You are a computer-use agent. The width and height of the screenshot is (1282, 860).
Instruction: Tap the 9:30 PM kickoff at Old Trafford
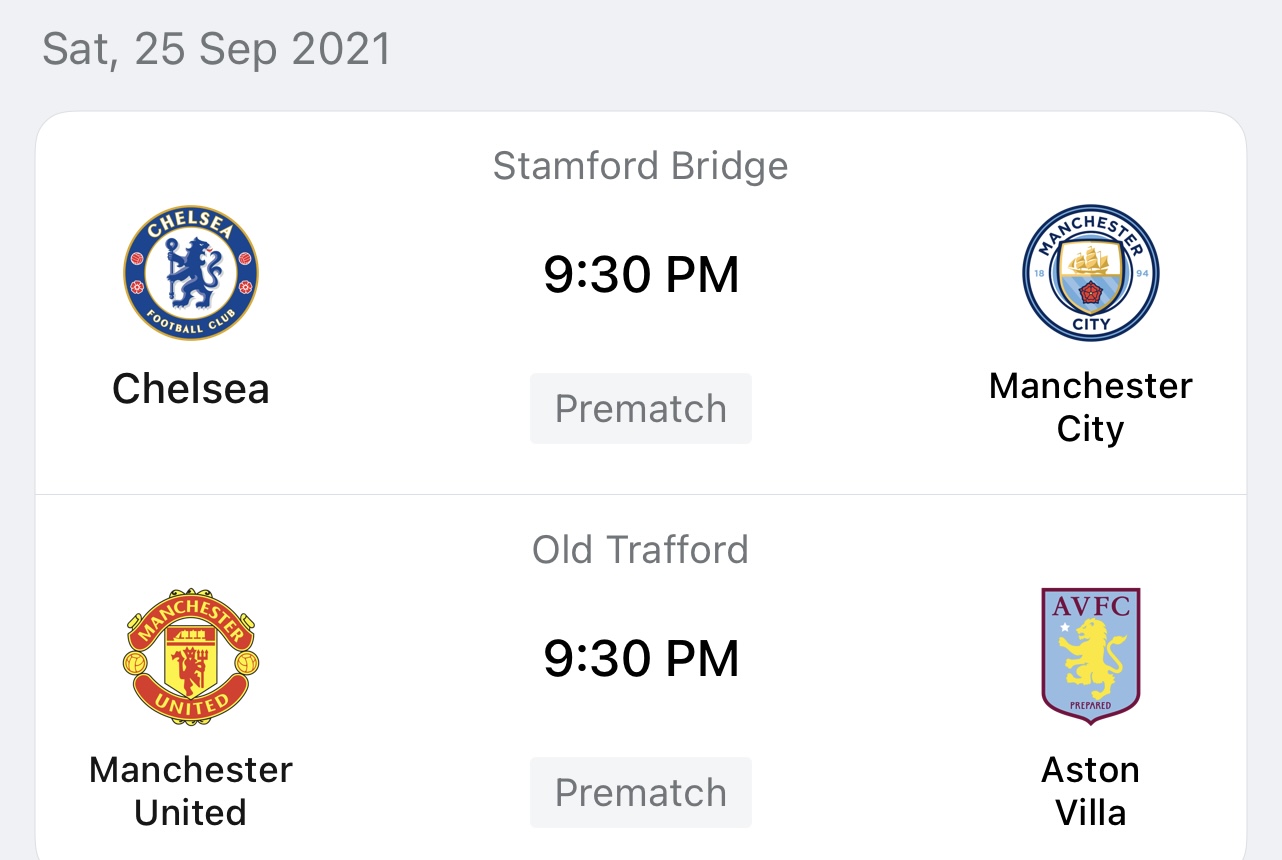pos(640,659)
